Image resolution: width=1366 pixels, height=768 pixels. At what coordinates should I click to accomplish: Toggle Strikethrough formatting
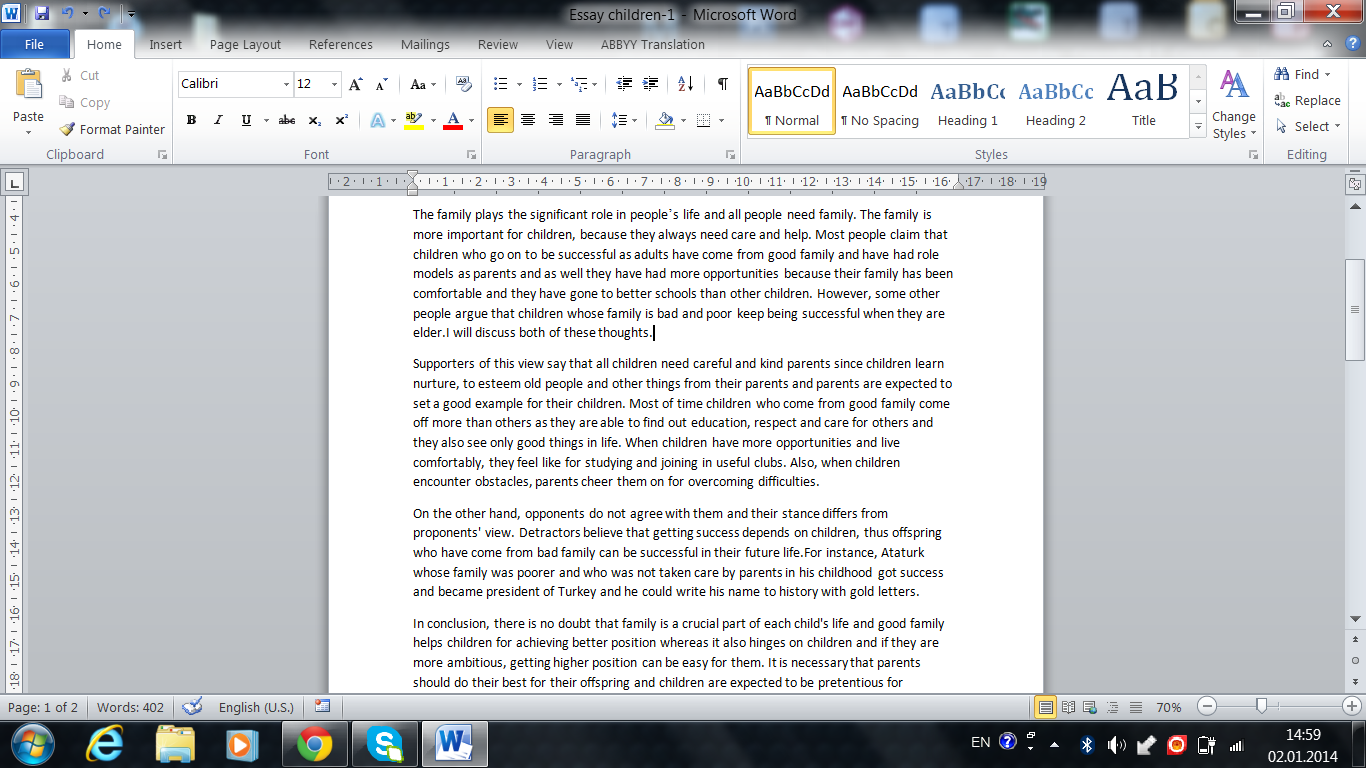[287, 120]
